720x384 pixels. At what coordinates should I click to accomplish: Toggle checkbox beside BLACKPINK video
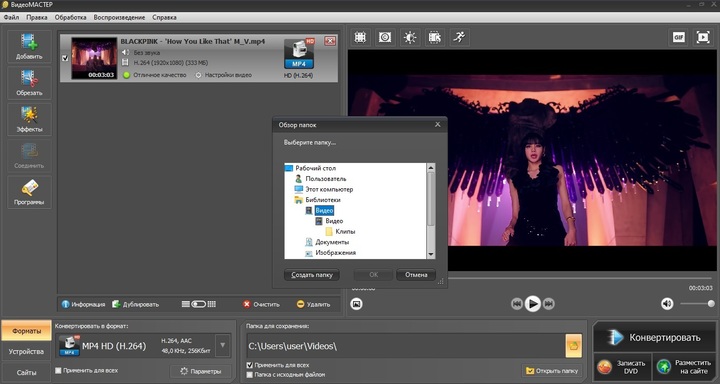point(65,58)
